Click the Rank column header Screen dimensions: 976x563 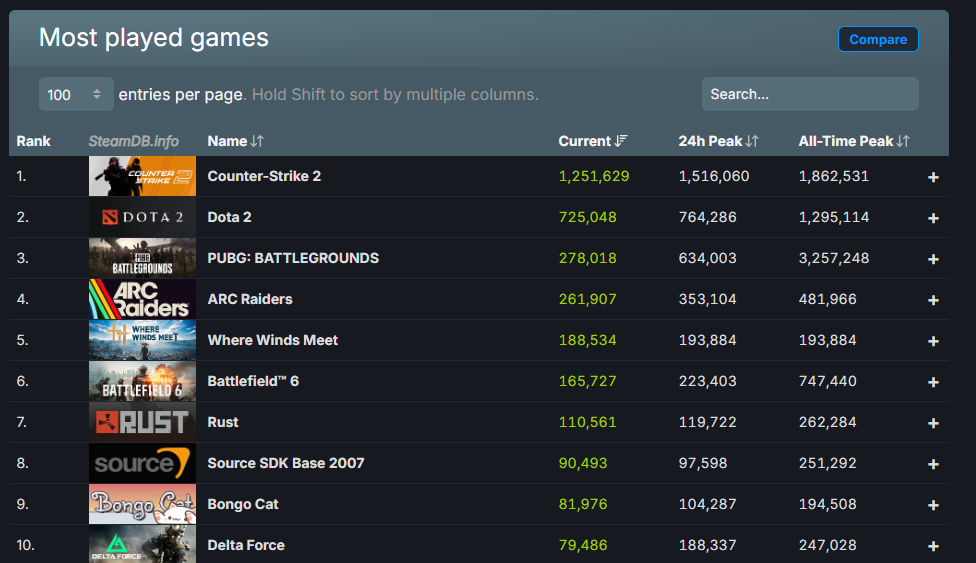pyautogui.click(x=34, y=141)
